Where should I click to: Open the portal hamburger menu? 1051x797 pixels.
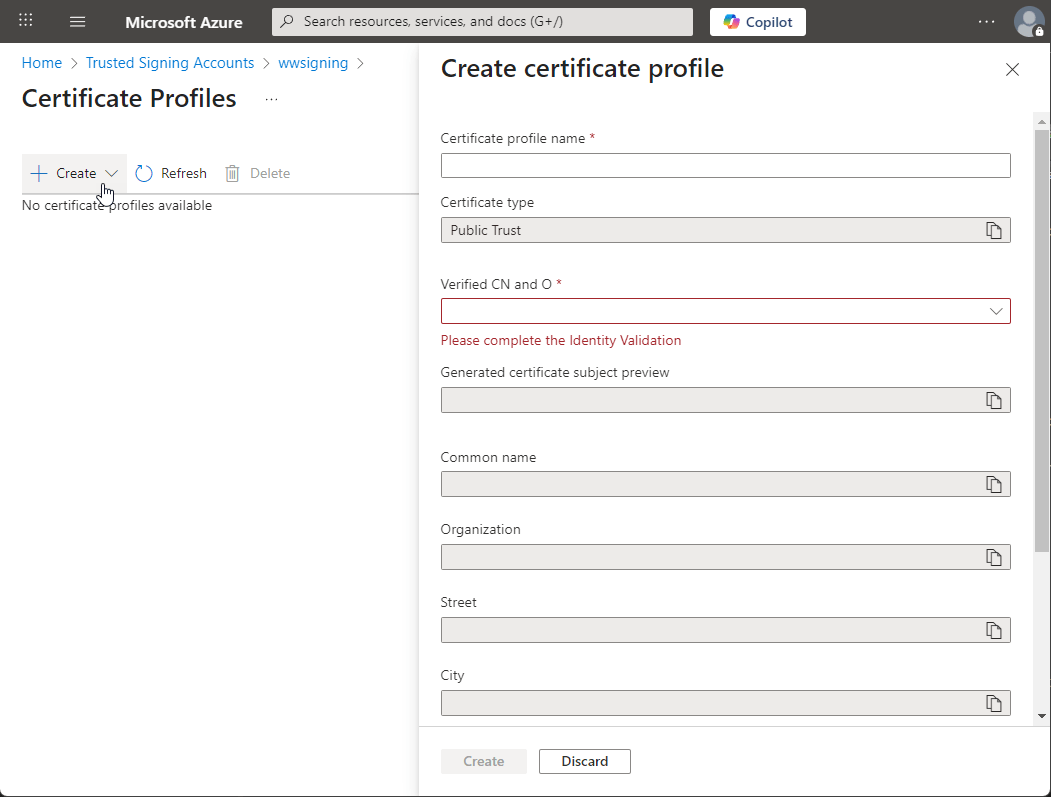[x=77, y=21]
